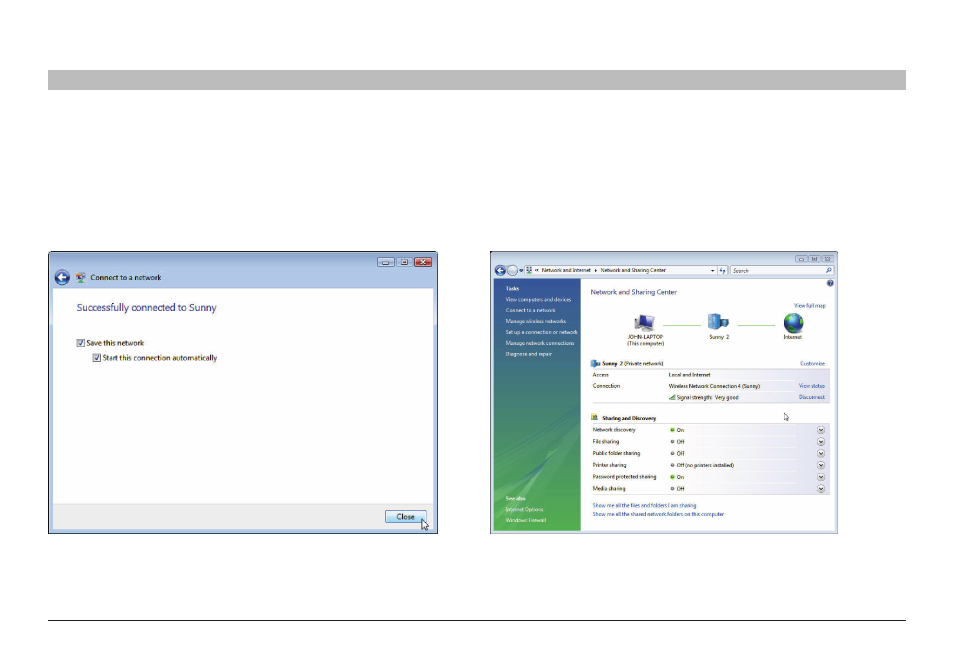The image size is (954, 668).
Task: Open help with the blue question mark icon
Action: 830,284
